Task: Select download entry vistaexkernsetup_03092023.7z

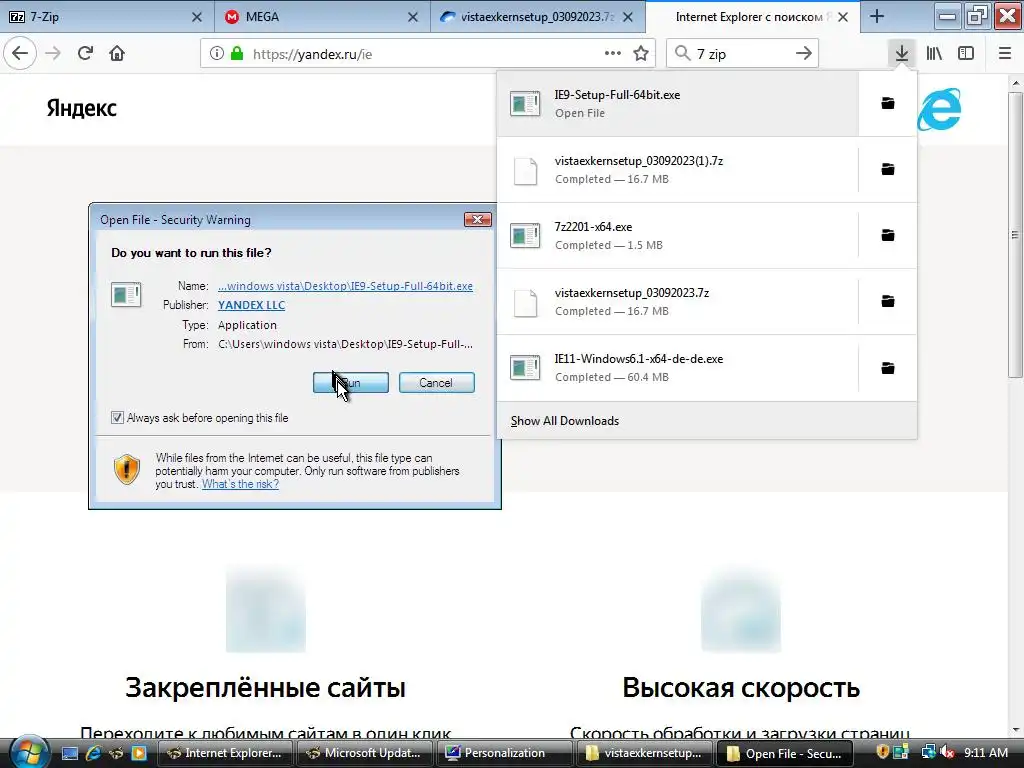Action: [677, 301]
